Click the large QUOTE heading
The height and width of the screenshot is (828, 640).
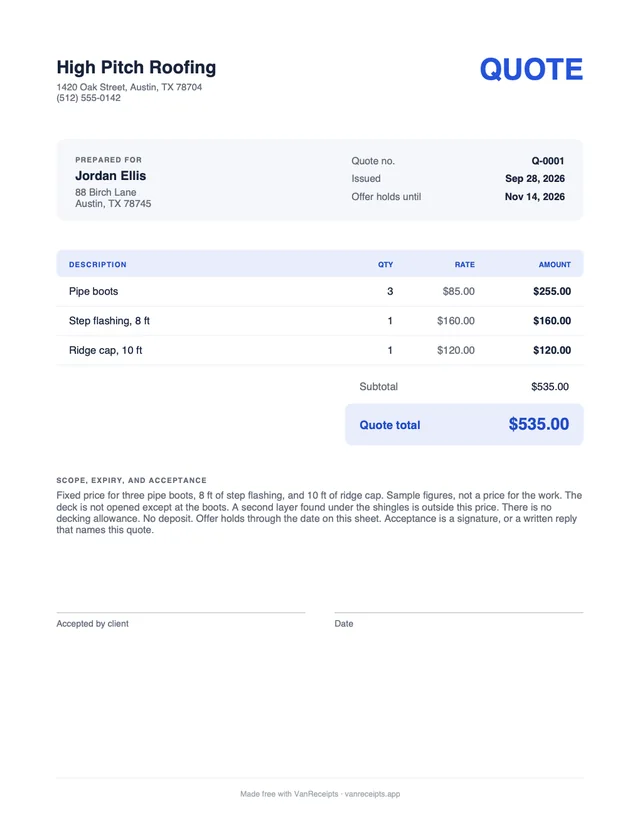coord(531,69)
